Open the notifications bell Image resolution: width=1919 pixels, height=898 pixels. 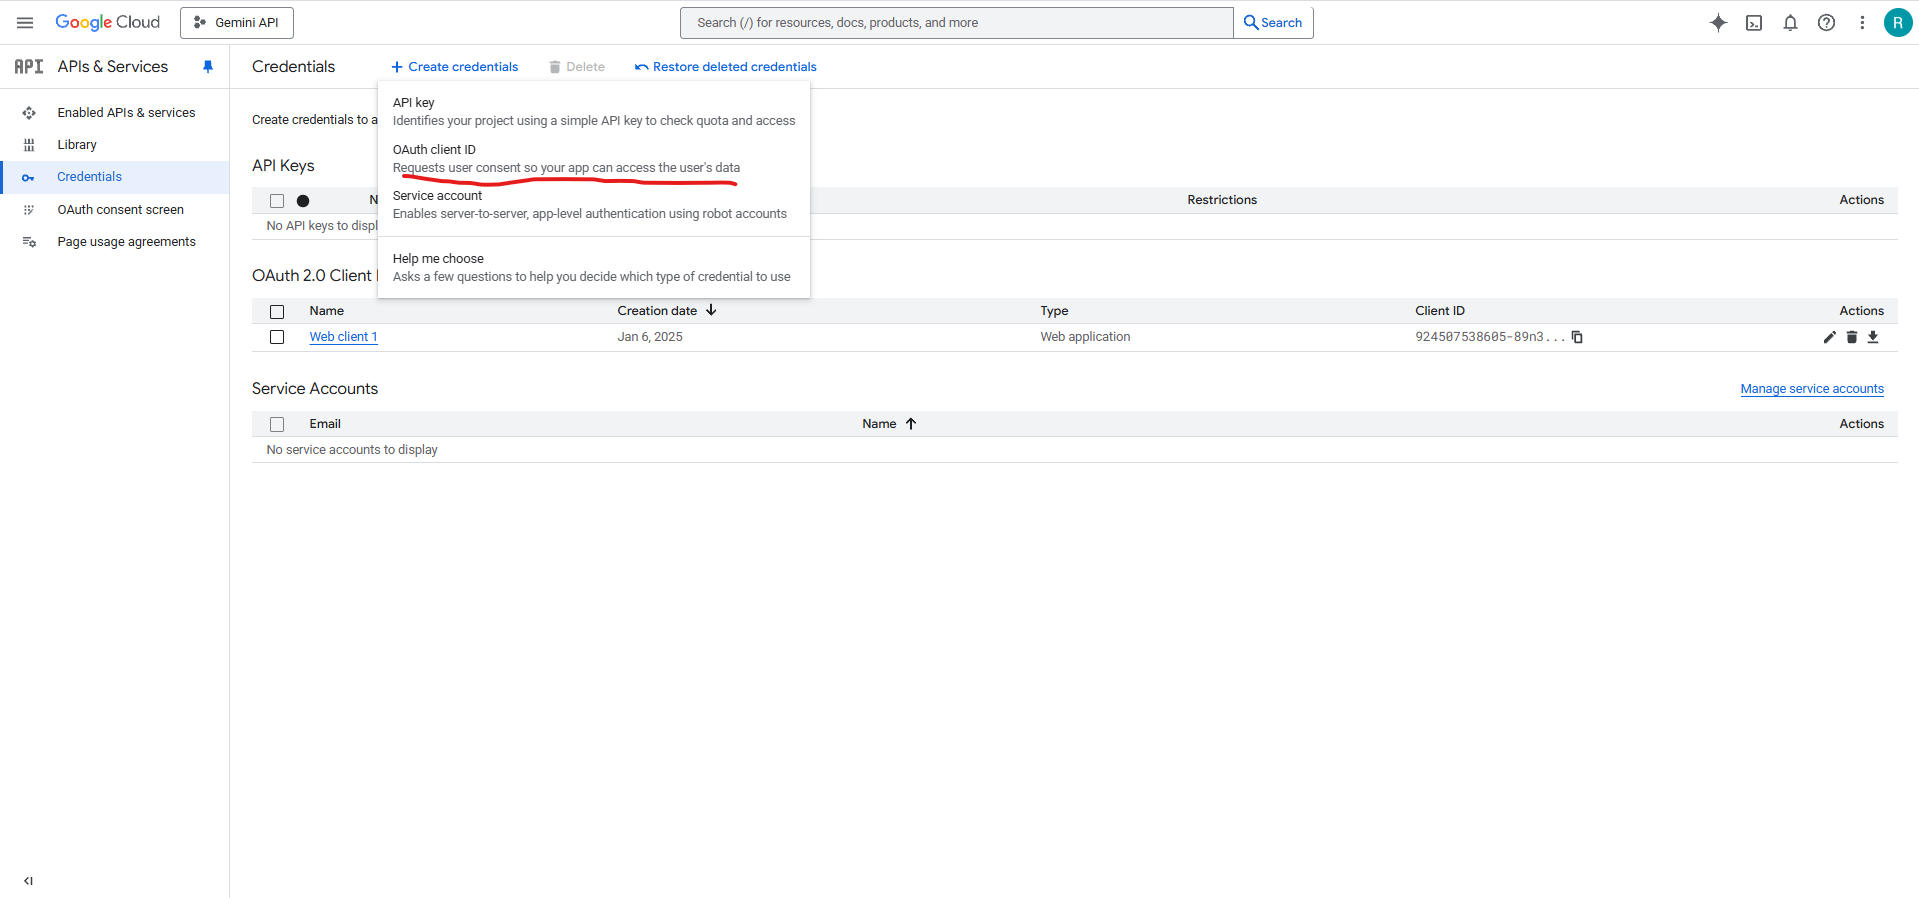(1790, 23)
